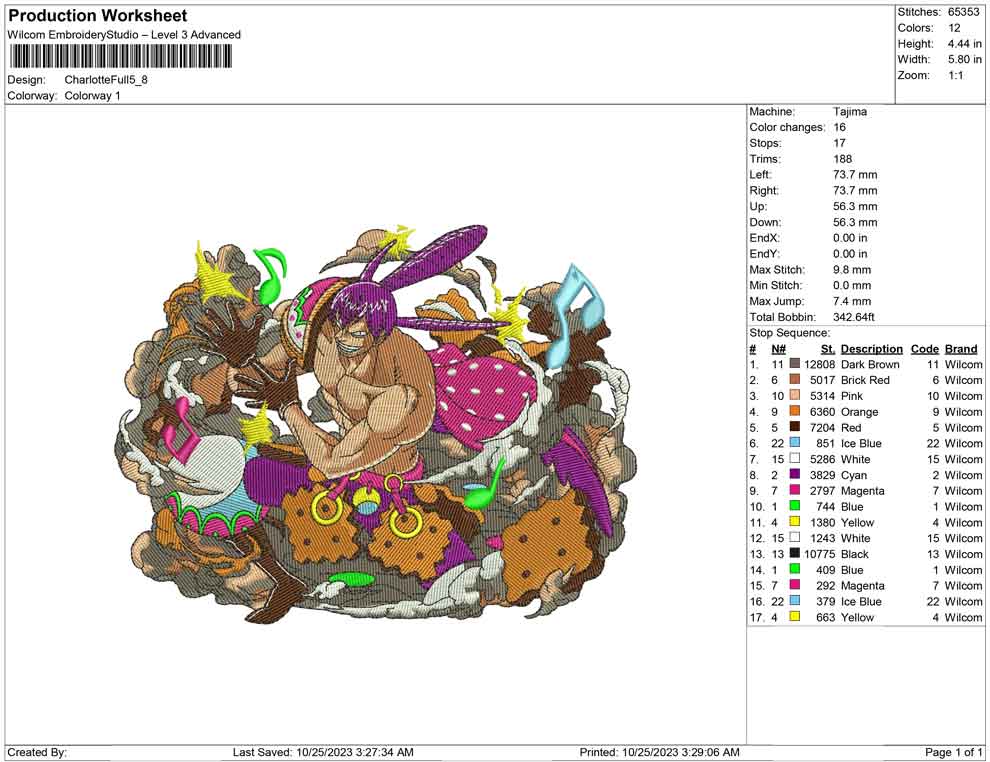
Task: Click the 'Description' column header
Action: pos(872,349)
